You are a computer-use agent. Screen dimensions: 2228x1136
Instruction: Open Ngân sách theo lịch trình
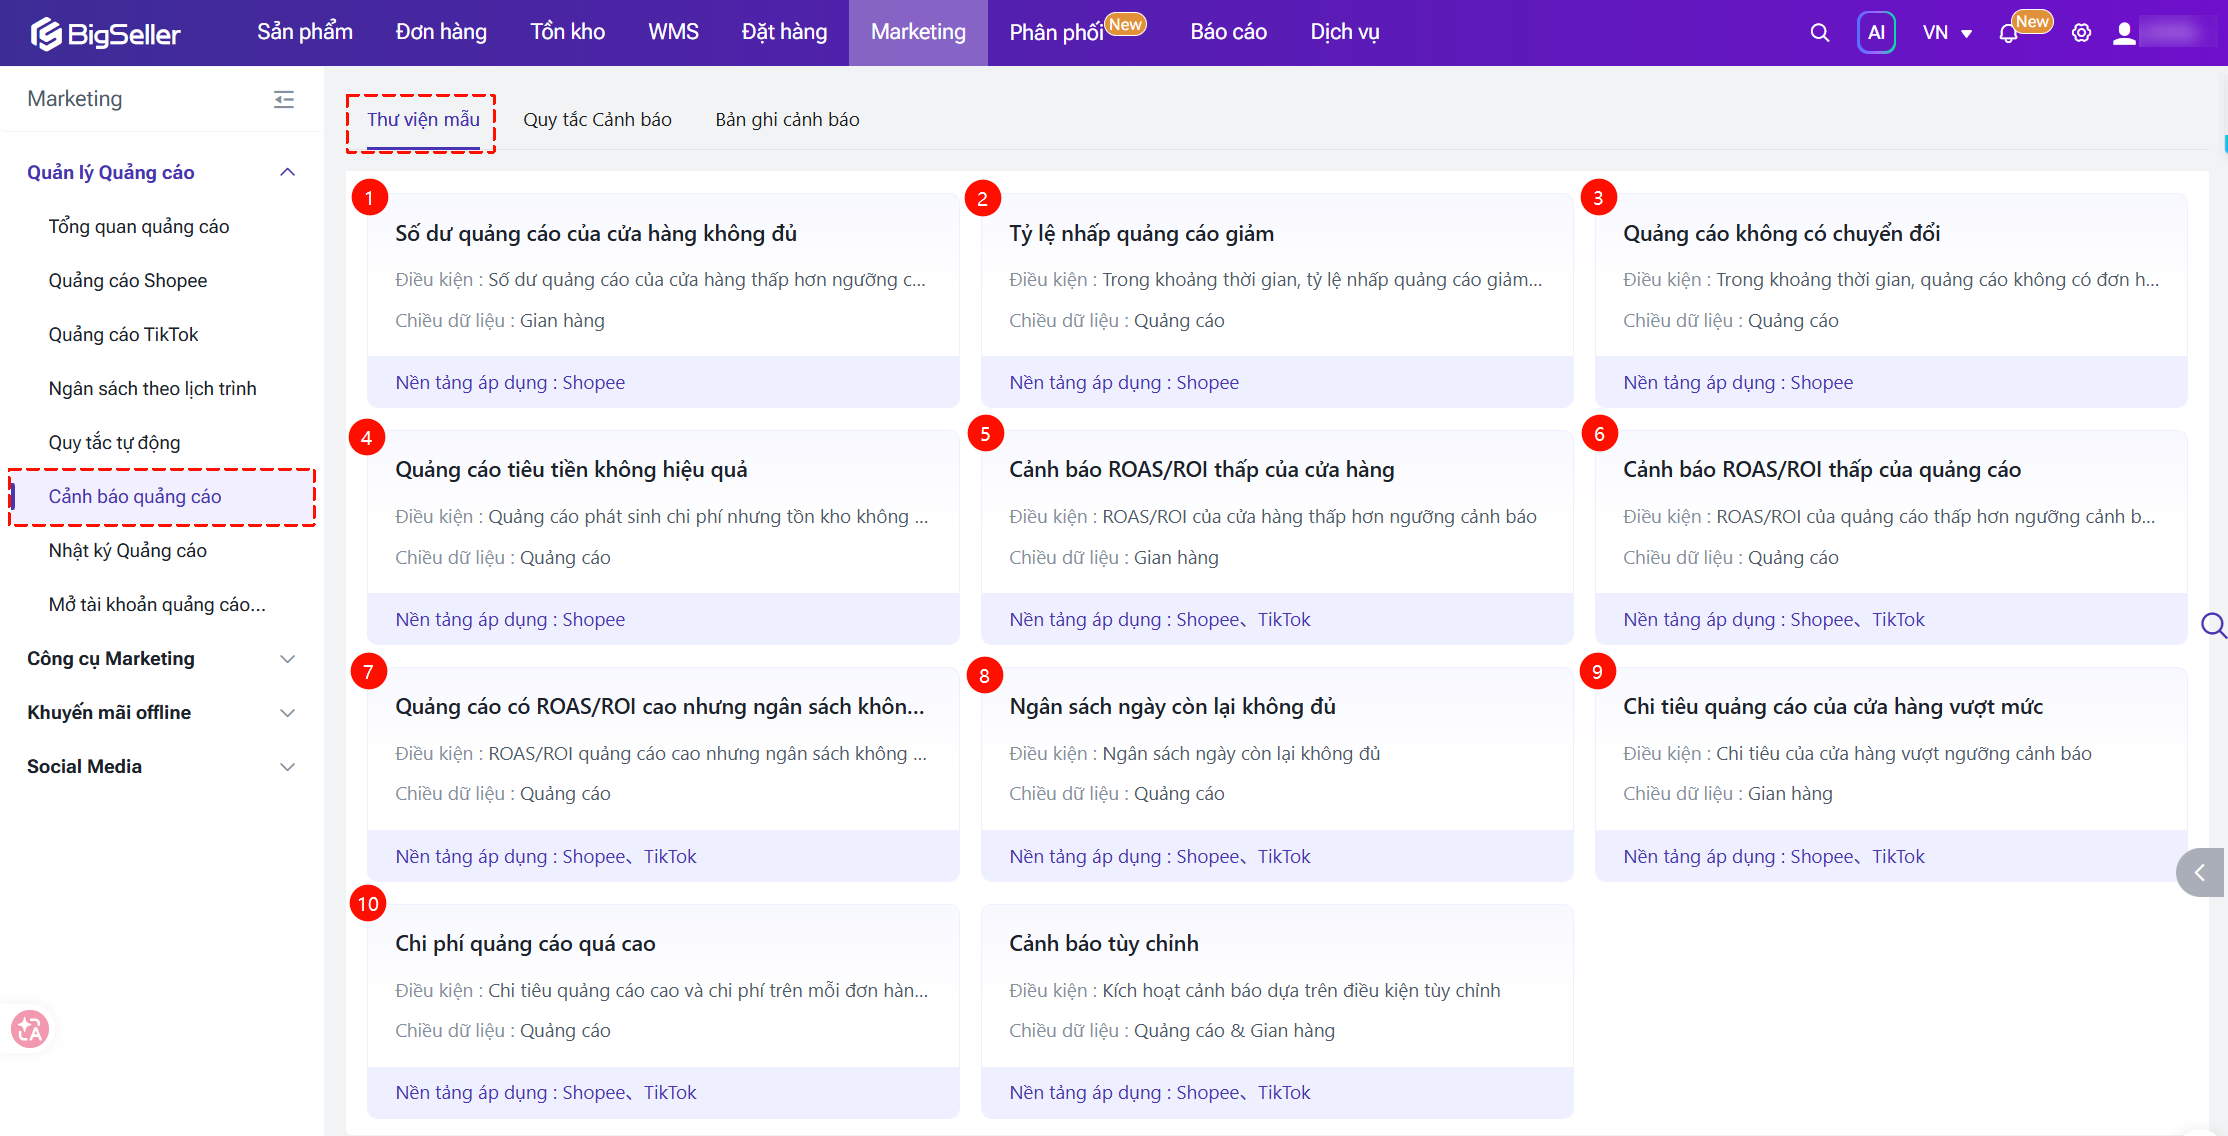(x=153, y=389)
